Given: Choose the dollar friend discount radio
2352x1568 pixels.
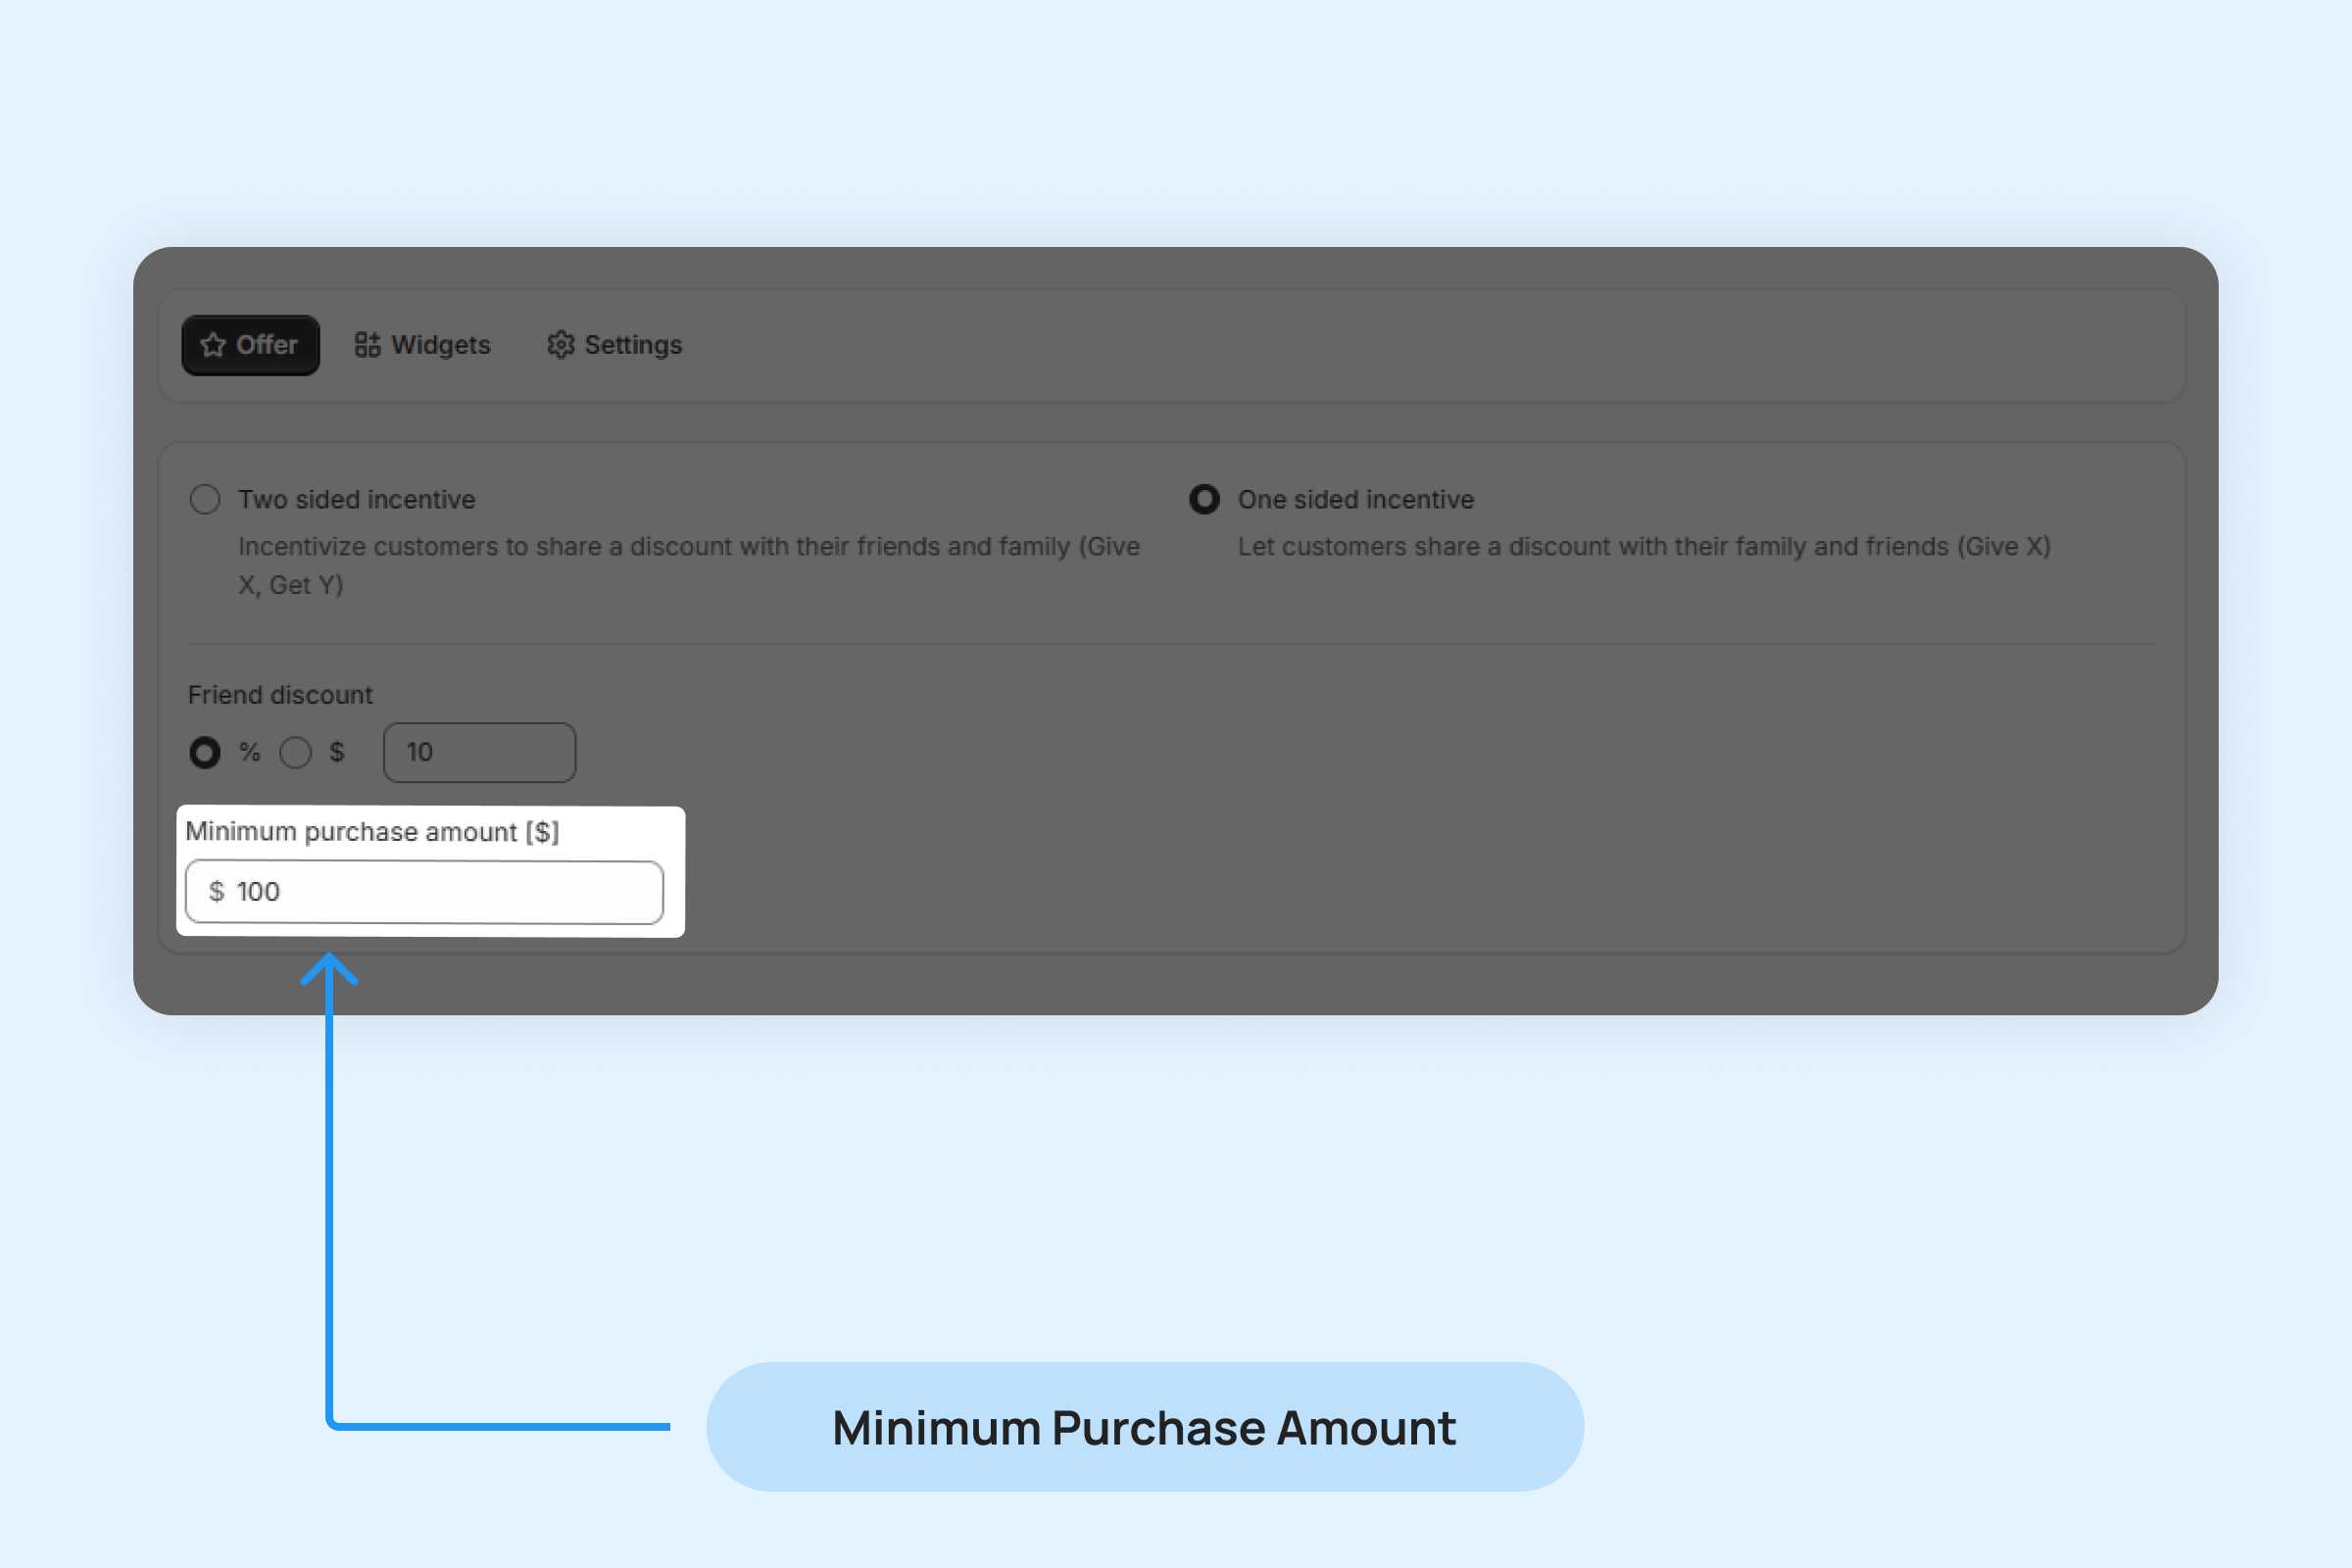Looking at the screenshot, I should click(295, 752).
